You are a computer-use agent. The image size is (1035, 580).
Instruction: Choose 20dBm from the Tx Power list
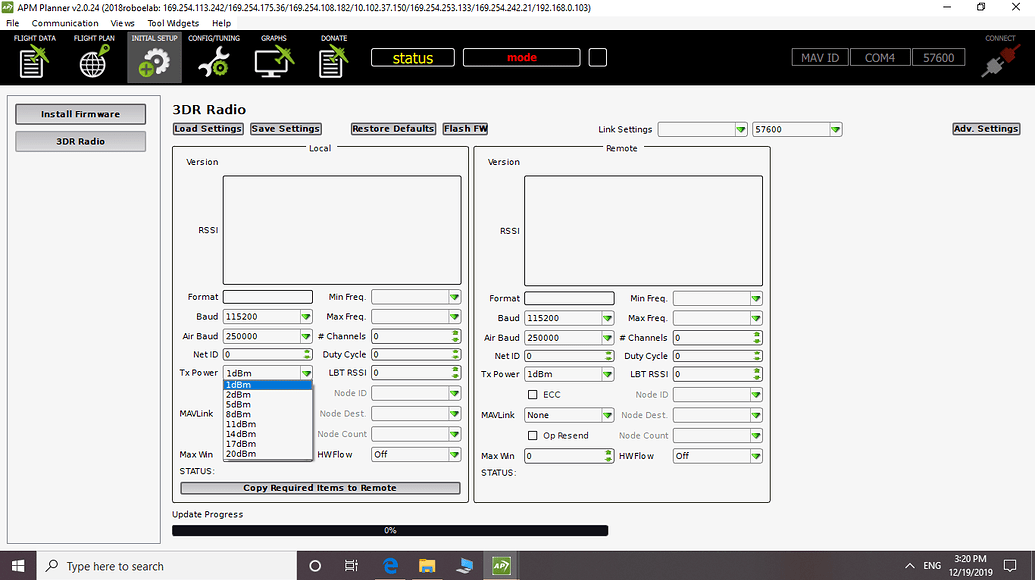240,454
